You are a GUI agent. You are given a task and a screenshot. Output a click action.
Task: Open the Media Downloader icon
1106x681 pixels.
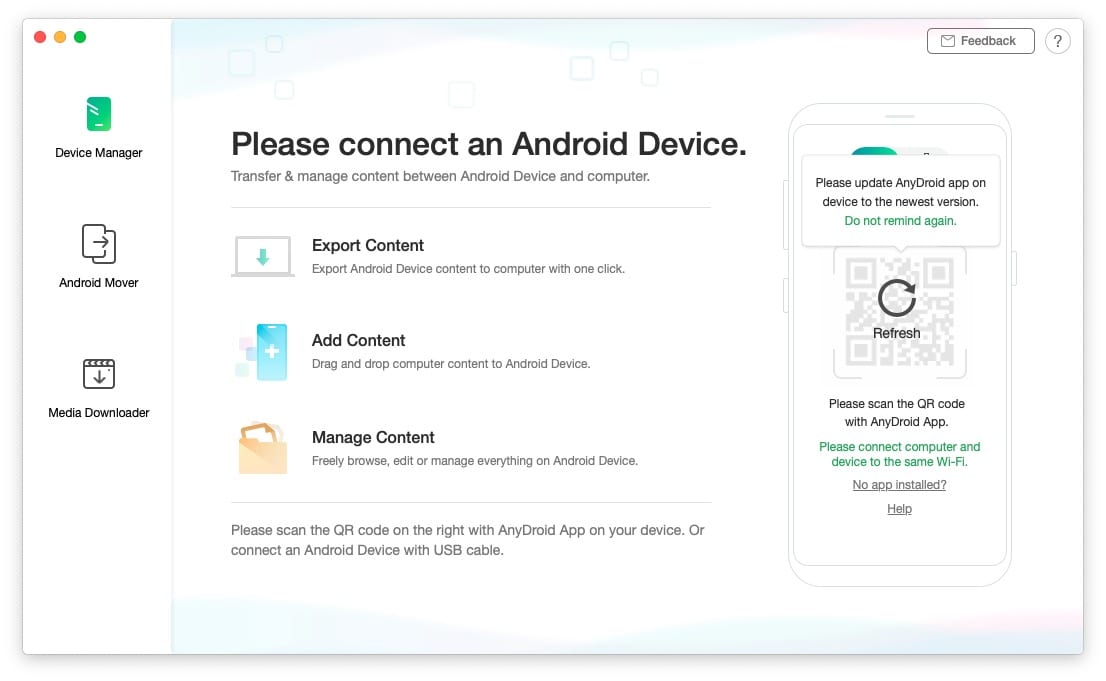coord(99,373)
